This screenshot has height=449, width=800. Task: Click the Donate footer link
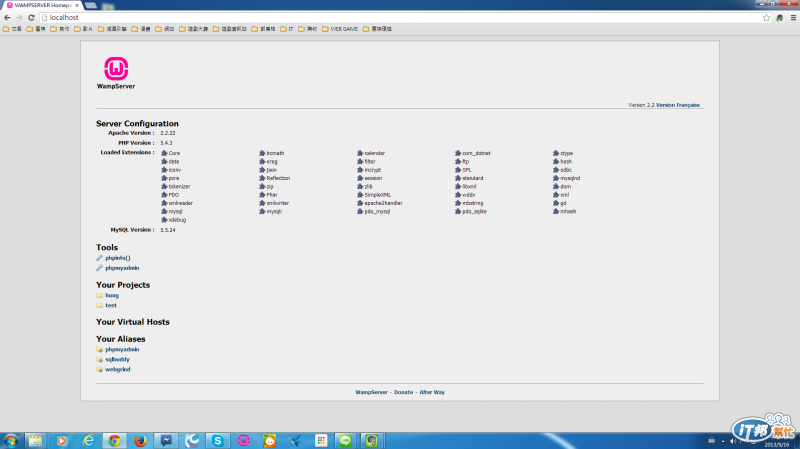pyautogui.click(x=404, y=392)
